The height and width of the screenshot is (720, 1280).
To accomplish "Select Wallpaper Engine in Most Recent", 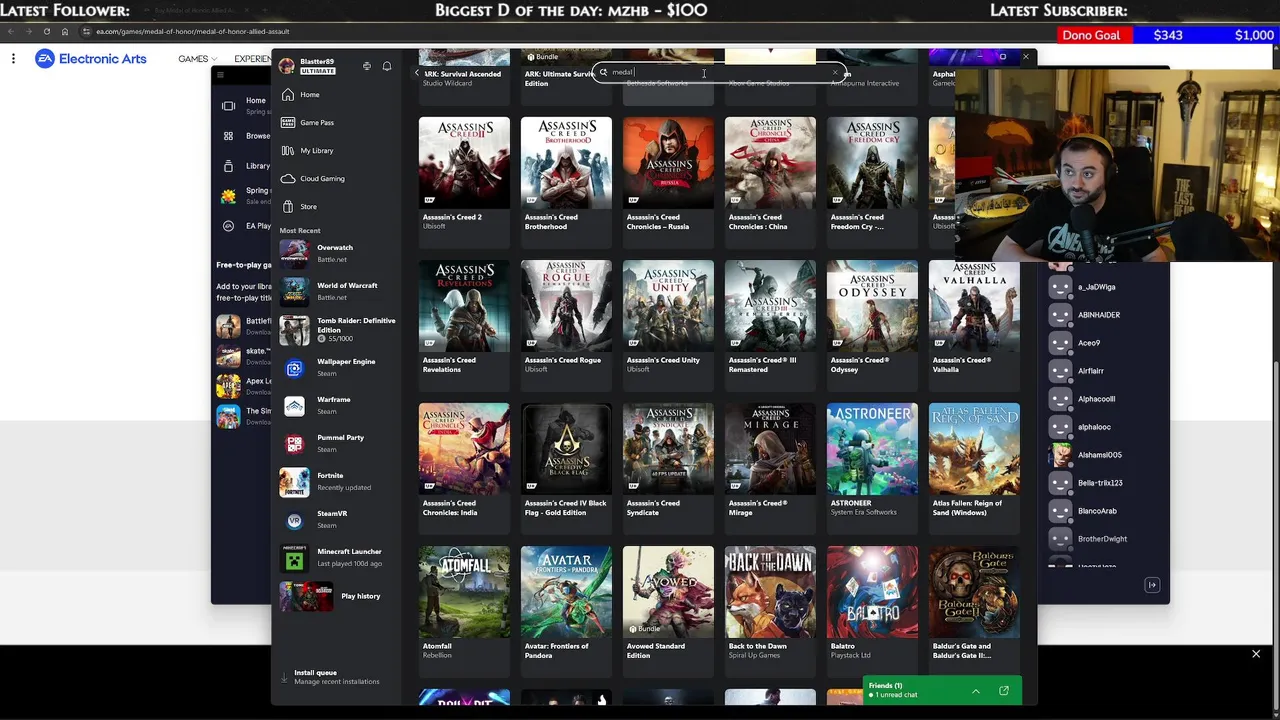I will (x=338, y=367).
